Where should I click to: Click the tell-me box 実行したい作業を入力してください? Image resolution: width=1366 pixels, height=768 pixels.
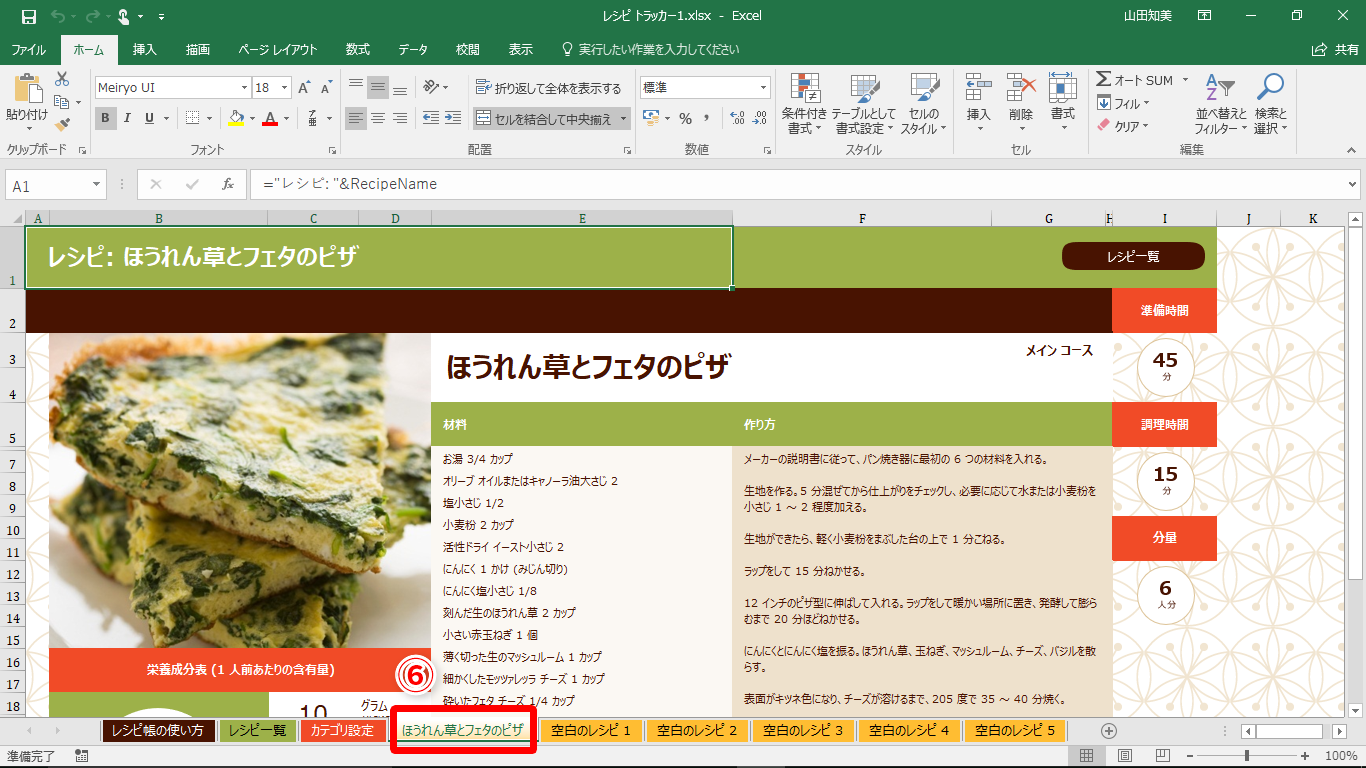pos(650,49)
